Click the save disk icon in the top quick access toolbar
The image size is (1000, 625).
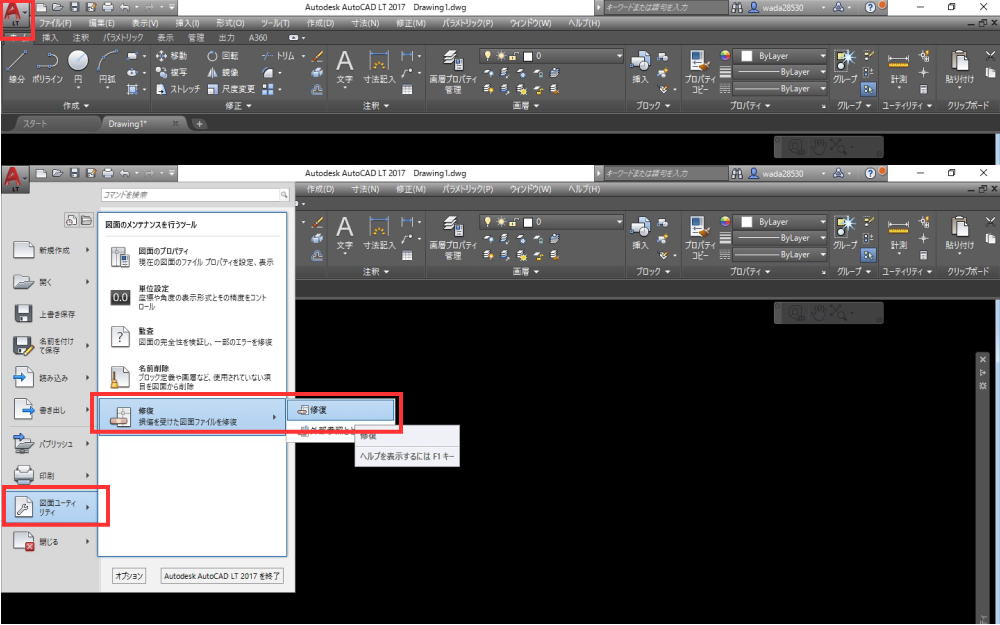tap(74, 8)
